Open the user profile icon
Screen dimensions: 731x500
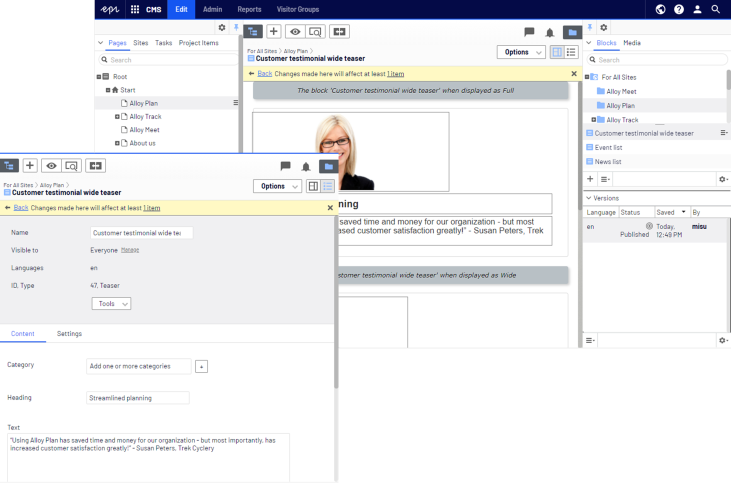pos(697,9)
